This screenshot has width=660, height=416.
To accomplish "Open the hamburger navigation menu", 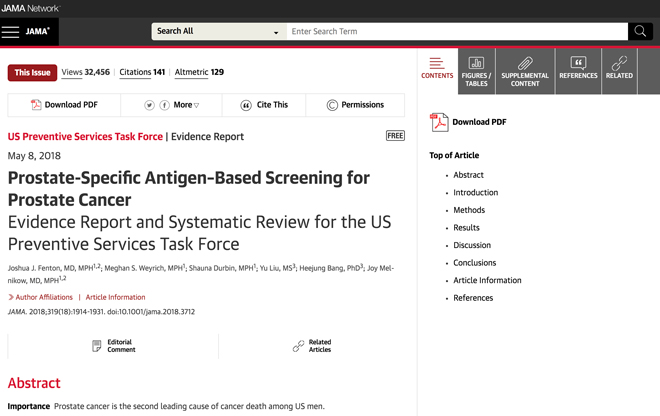I will (x=10, y=32).
